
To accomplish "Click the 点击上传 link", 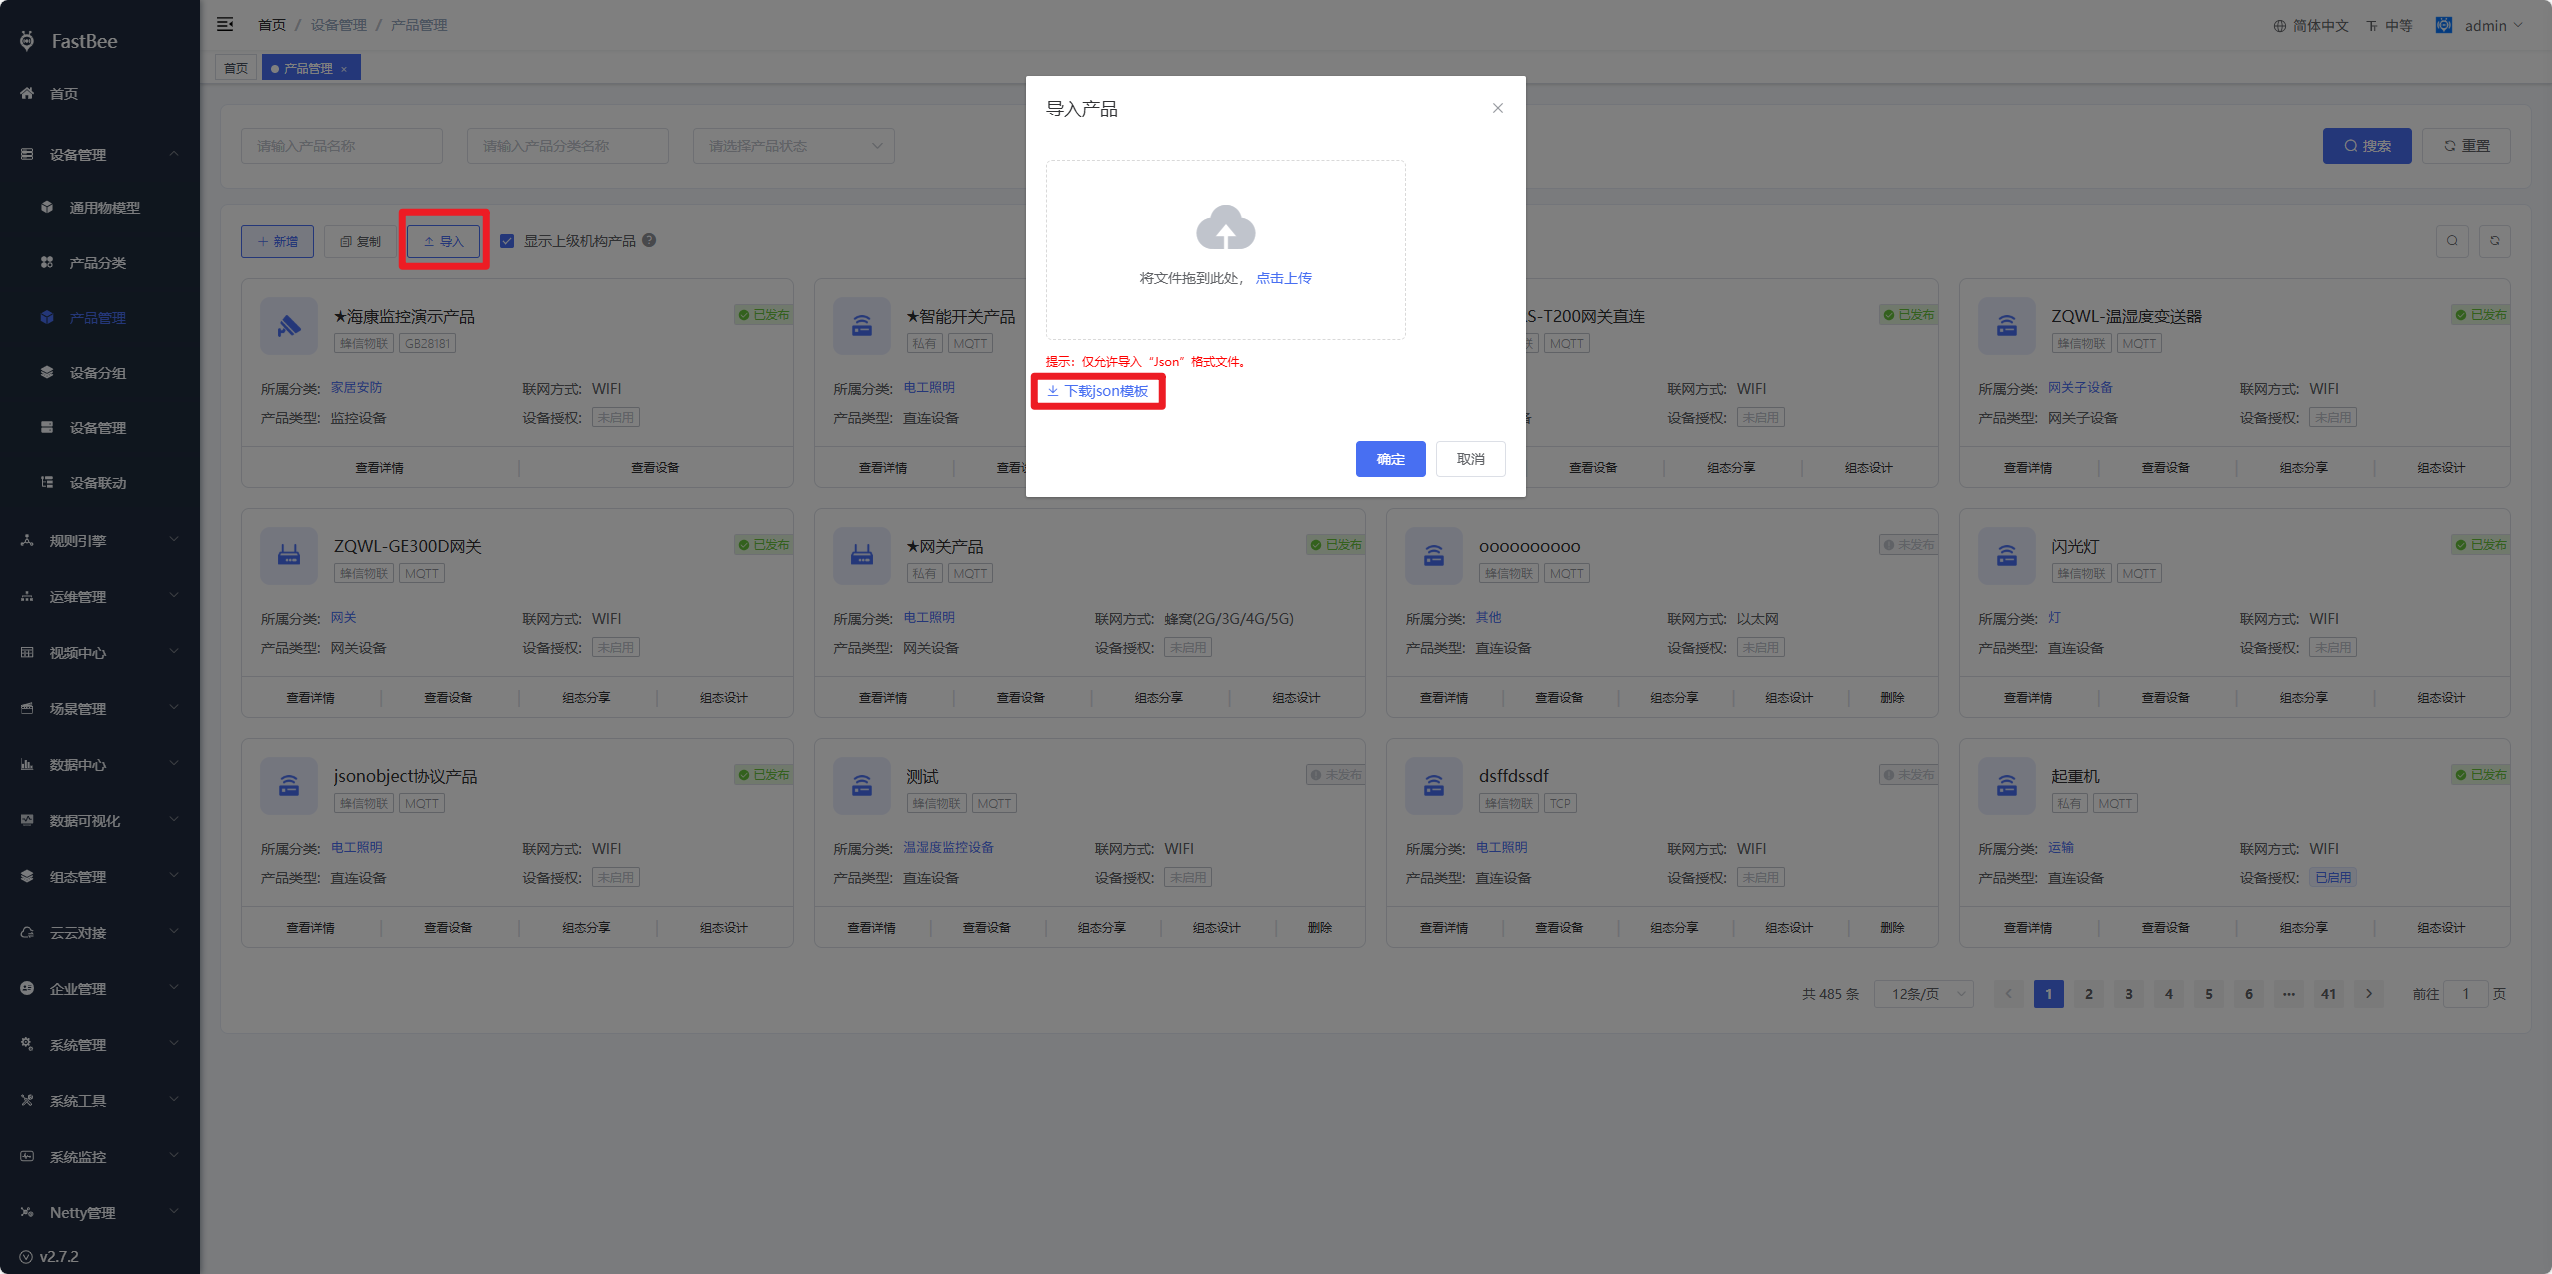I will point(1283,278).
